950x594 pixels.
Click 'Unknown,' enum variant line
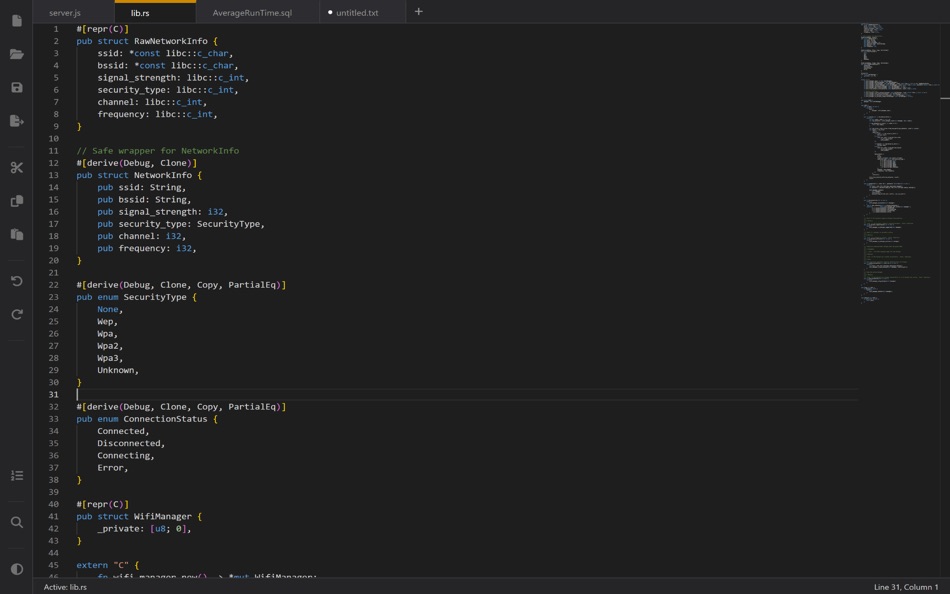118,370
